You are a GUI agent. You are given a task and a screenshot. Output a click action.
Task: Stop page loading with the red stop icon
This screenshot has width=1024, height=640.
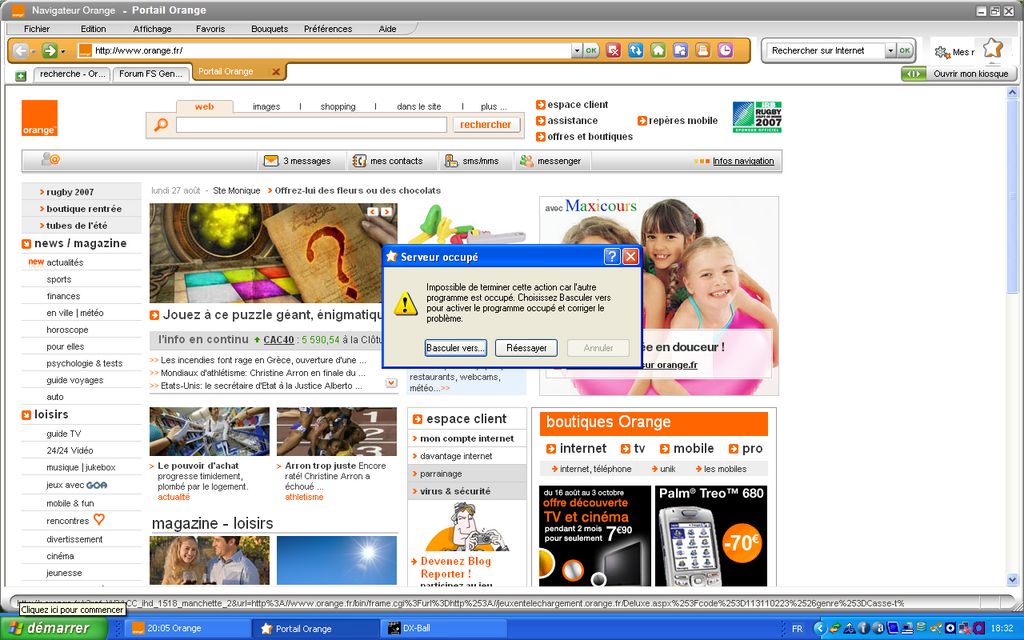(x=613, y=50)
